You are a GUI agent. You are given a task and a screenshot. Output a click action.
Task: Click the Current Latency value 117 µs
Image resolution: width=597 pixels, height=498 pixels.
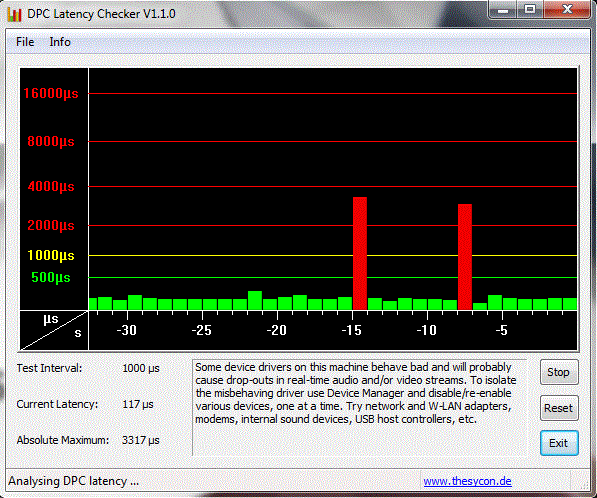(x=138, y=404)
